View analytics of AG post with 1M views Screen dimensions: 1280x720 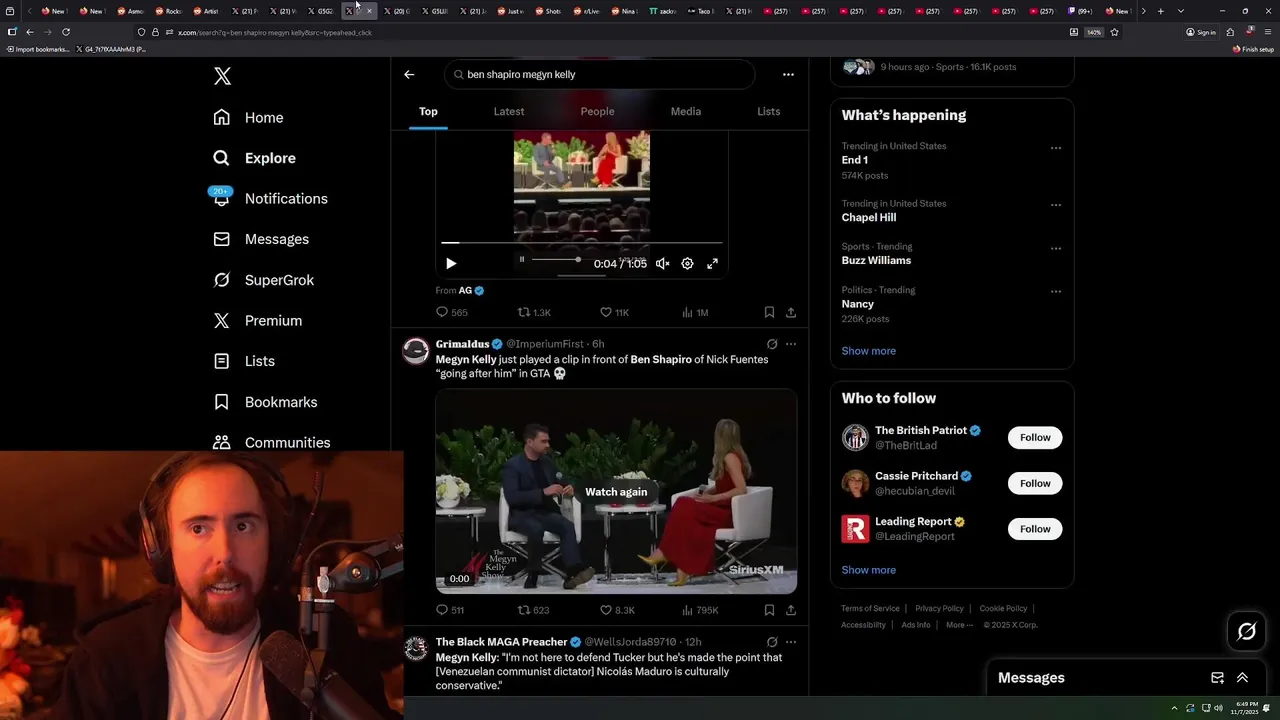click(x=695, y=312)
